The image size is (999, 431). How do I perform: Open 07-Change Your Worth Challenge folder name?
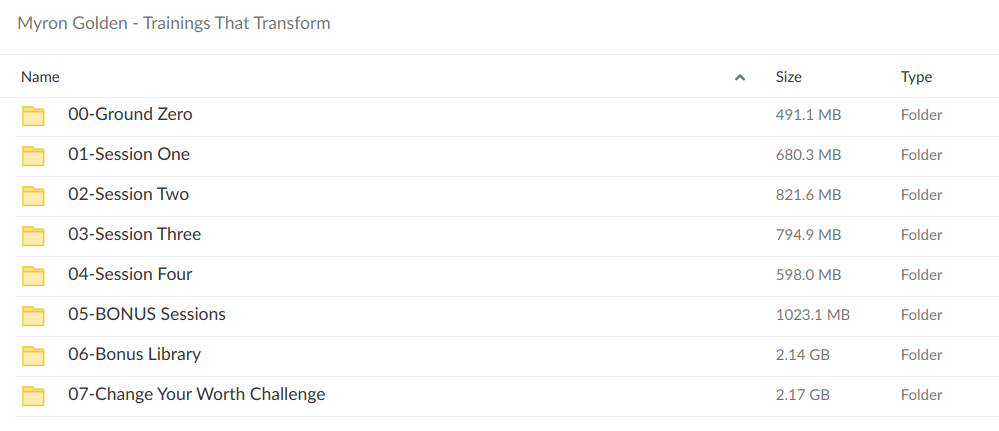coord(196,395)
